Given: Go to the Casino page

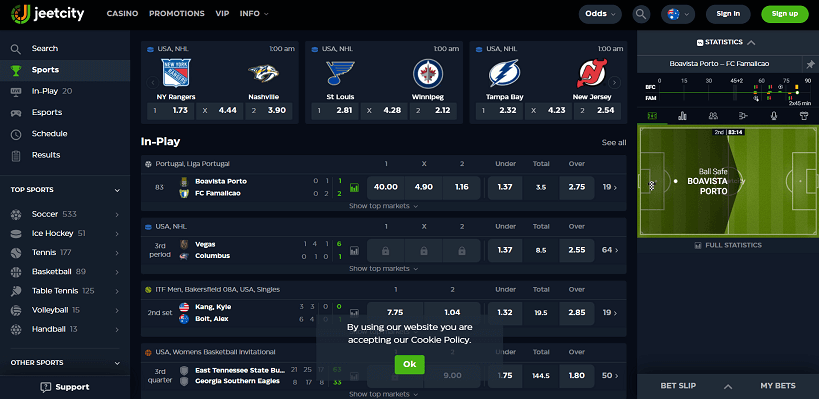Looking at the screenshot, I should click(122, 14).
